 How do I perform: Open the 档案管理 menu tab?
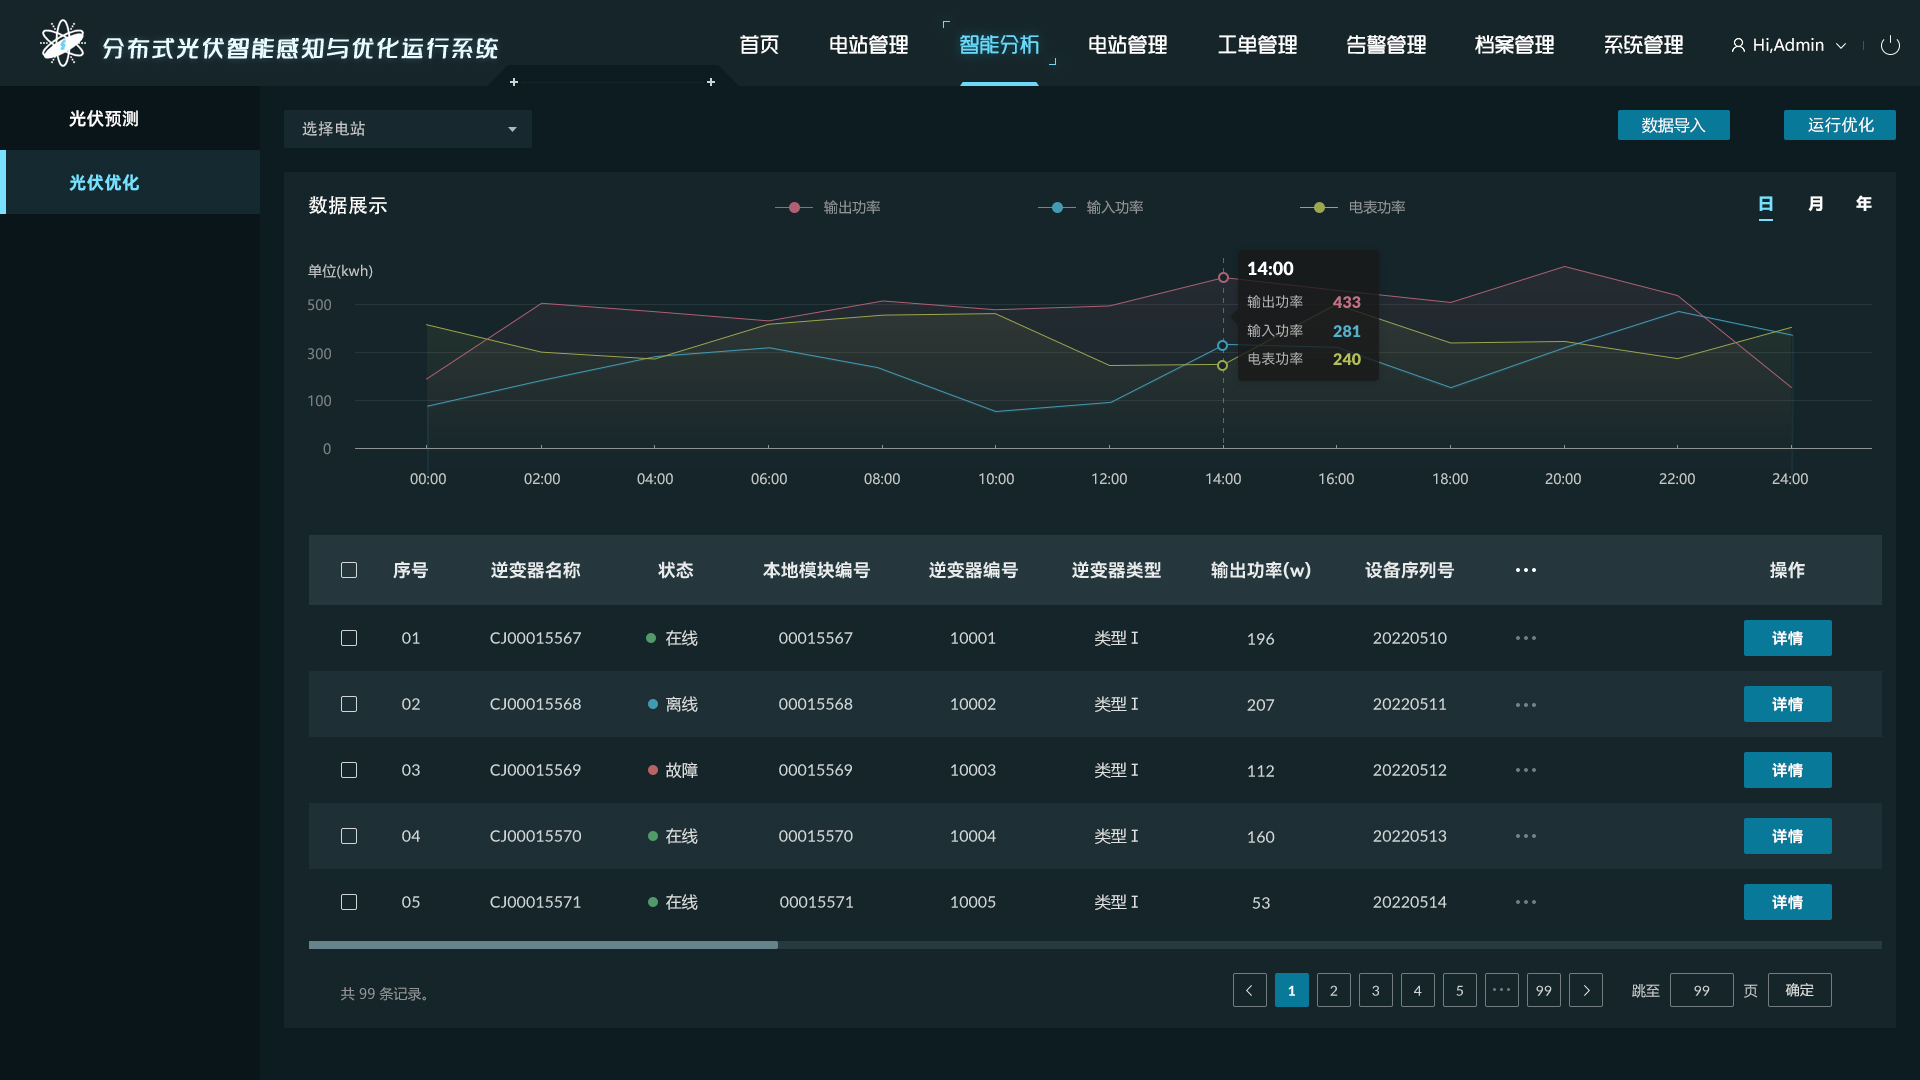point(1514,45)
